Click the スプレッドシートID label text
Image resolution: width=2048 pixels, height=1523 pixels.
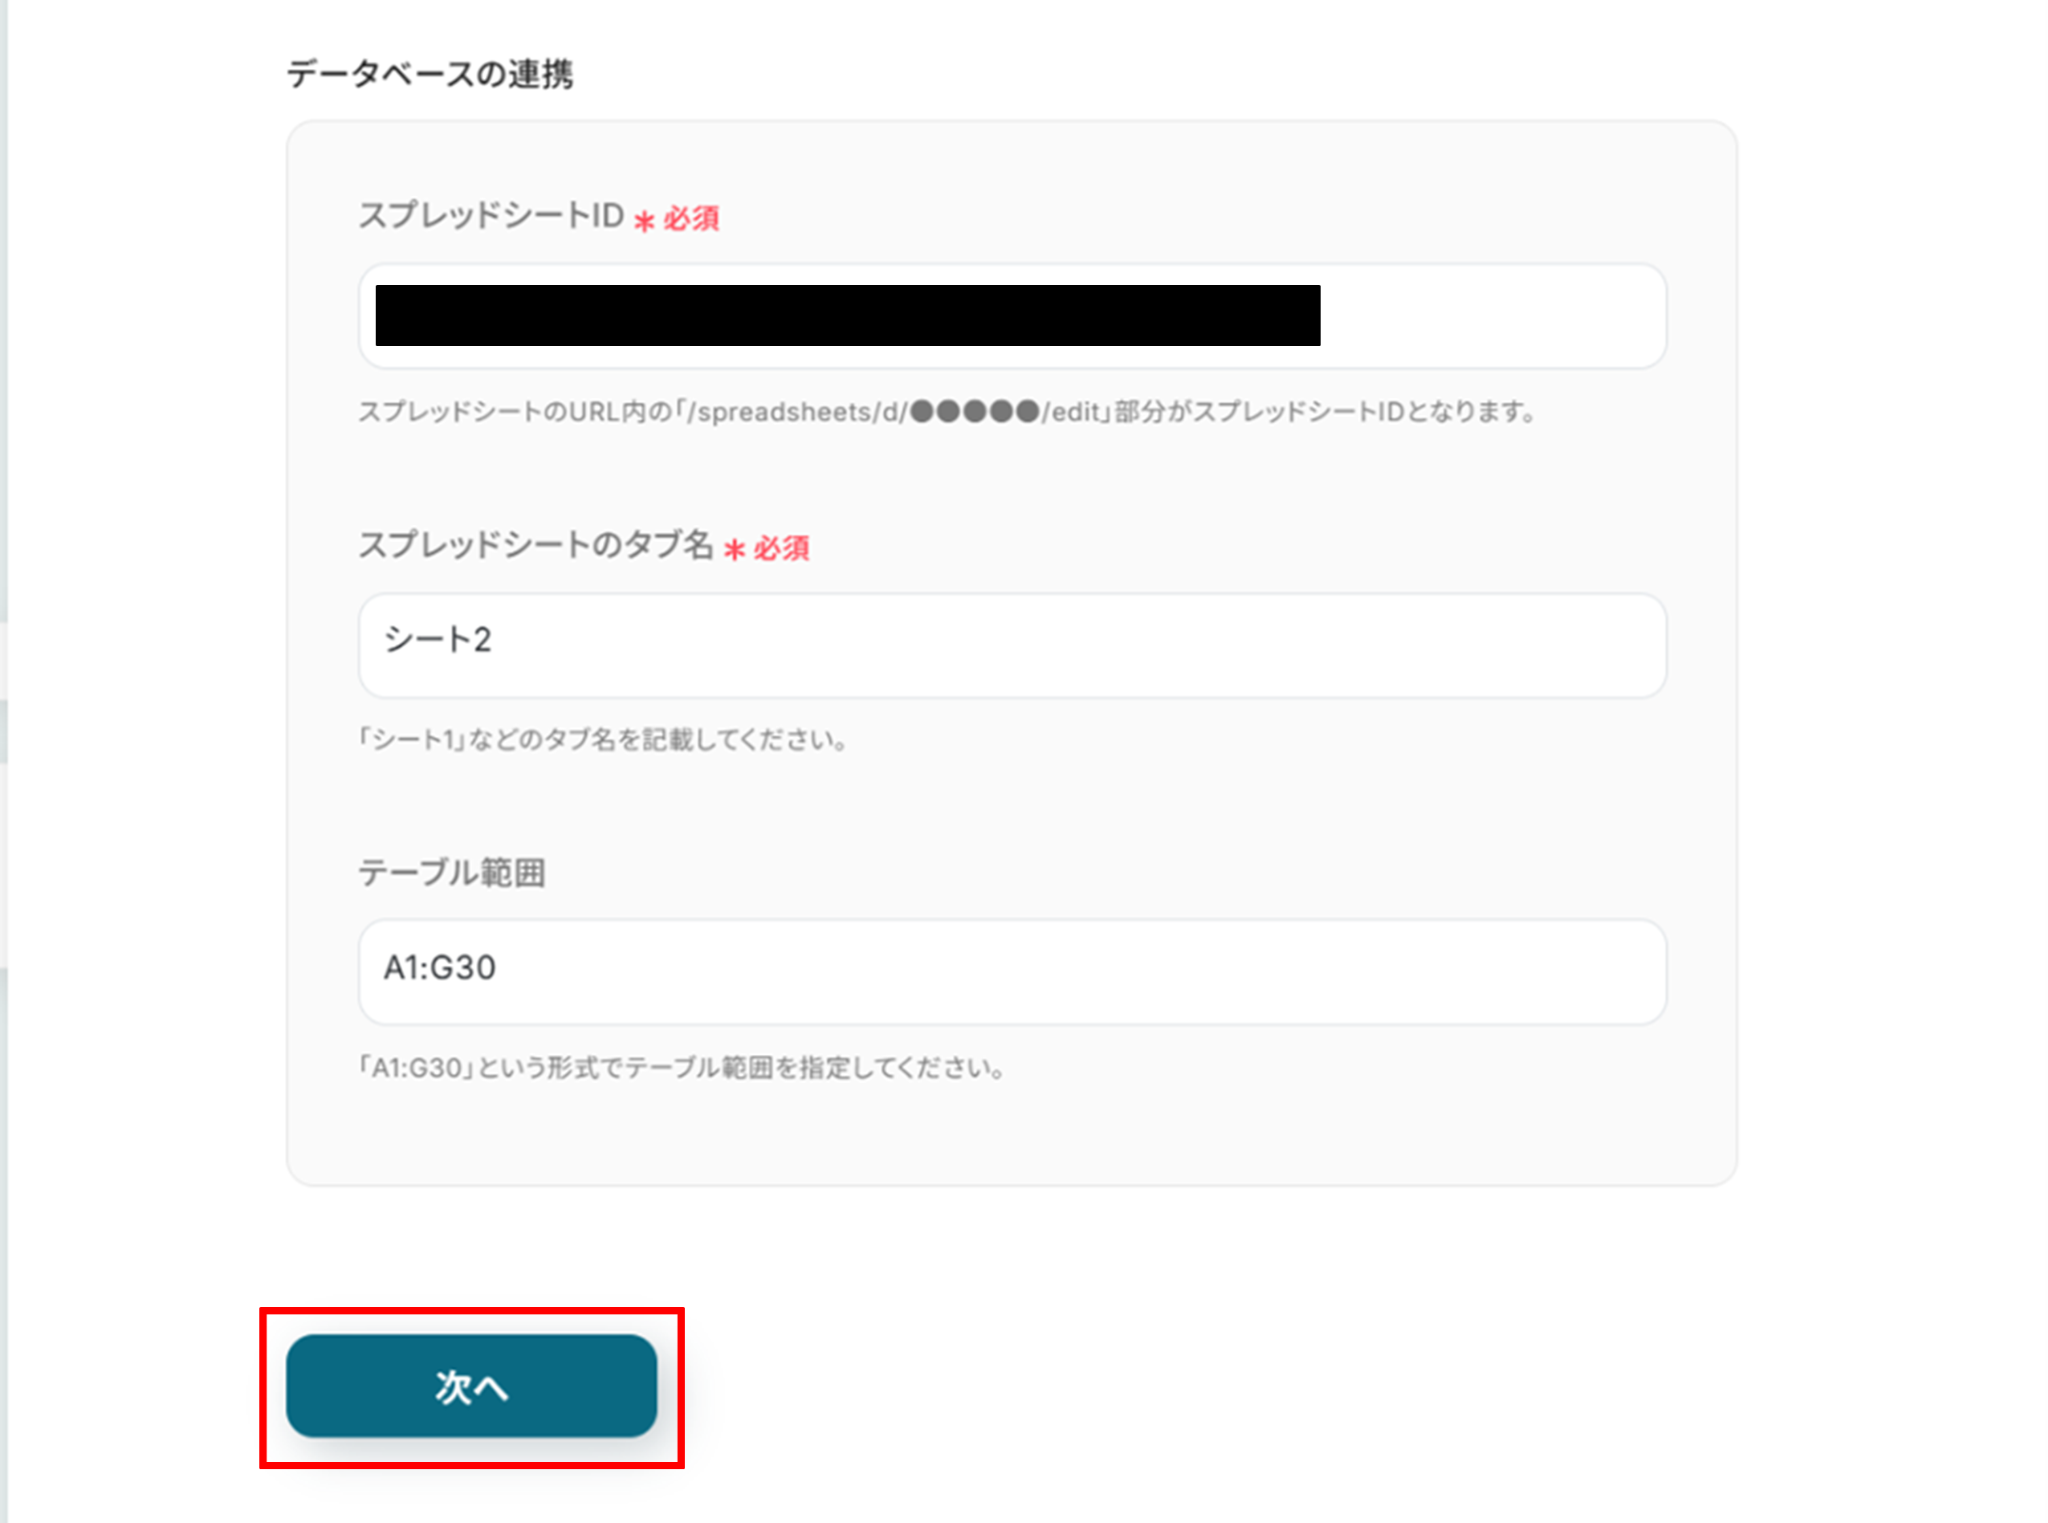tap(491, 215)
